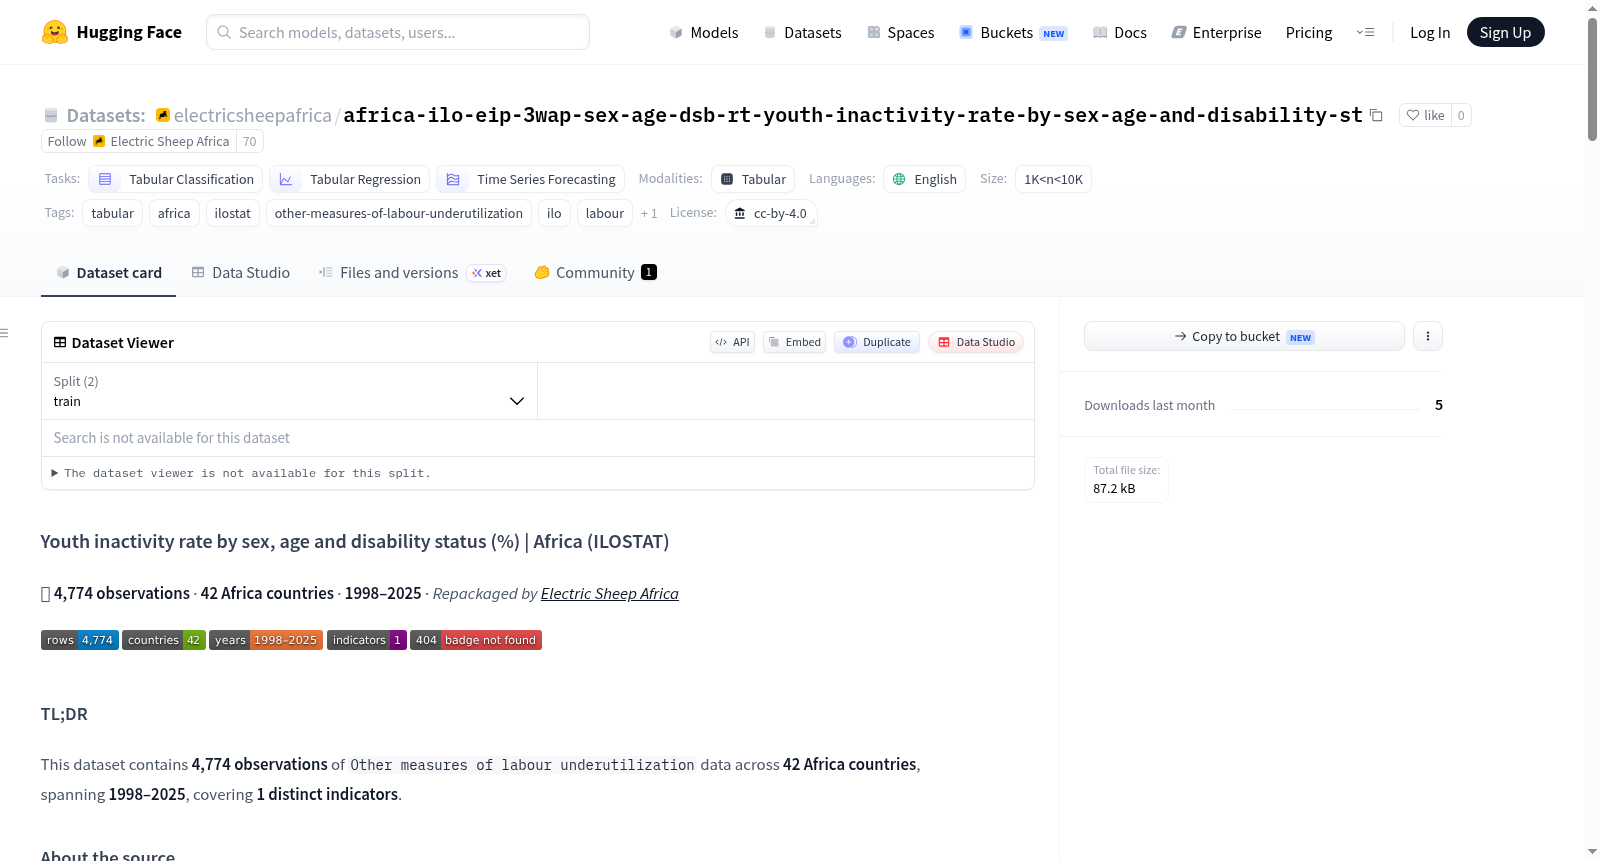The height and width of the screenshot is (861, 1600).
Task: Expand the dataset viewer not available message
Action: [x=241, y=473]
